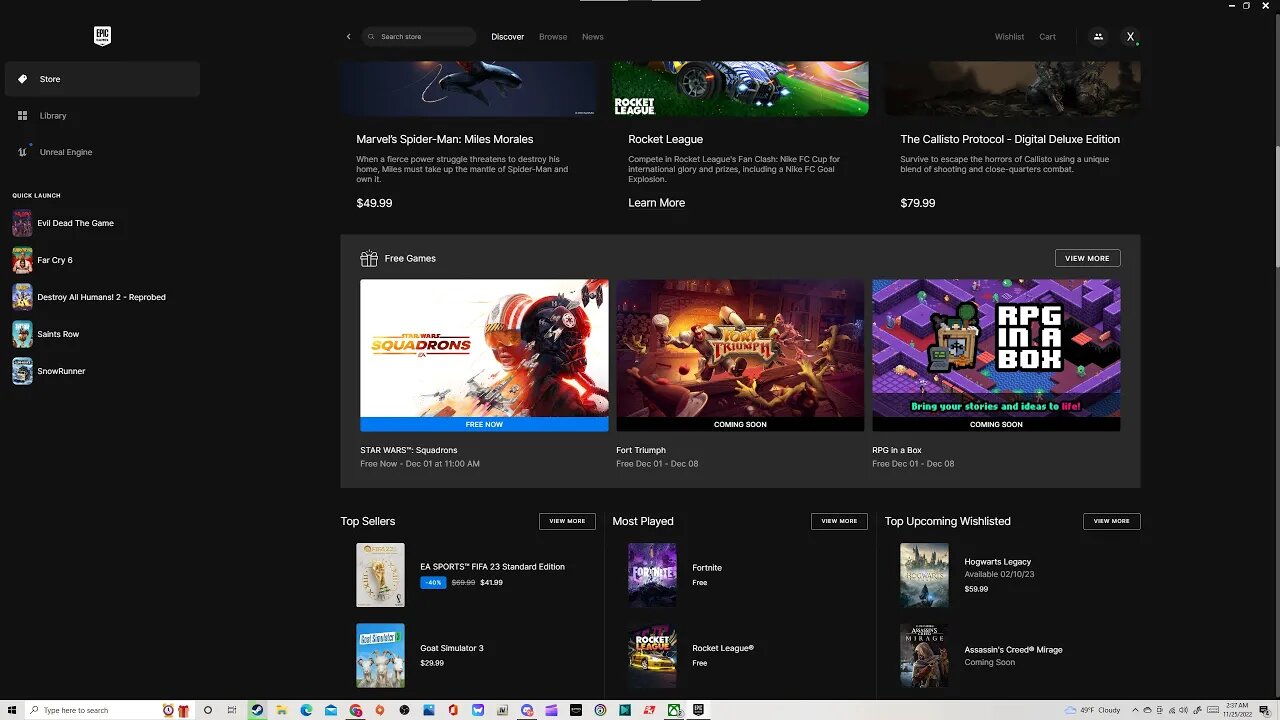This screenshot has height=720, width=1280.
Task: Open Epic Games Launcher taskbar icon
Action: pos(699,710)
